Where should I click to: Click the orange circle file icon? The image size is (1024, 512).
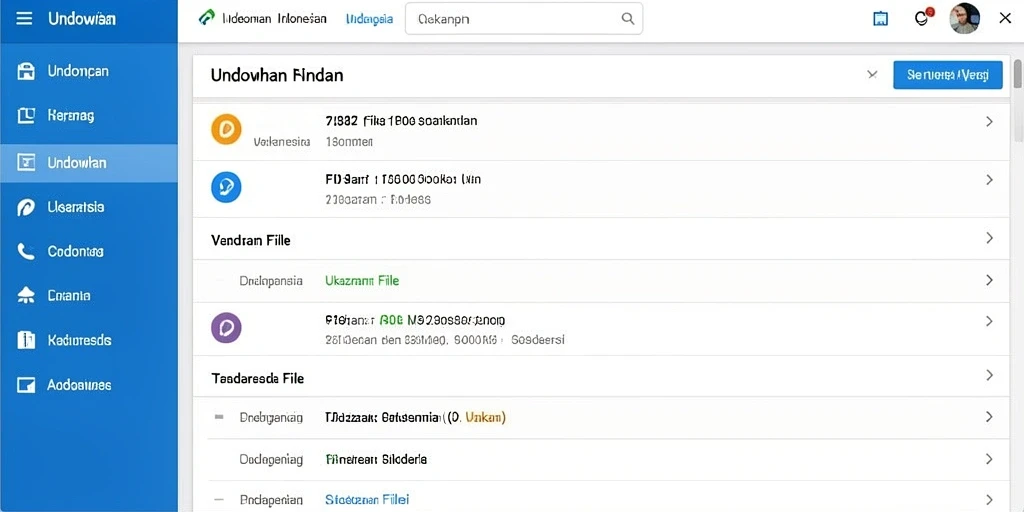coord(226,129)
